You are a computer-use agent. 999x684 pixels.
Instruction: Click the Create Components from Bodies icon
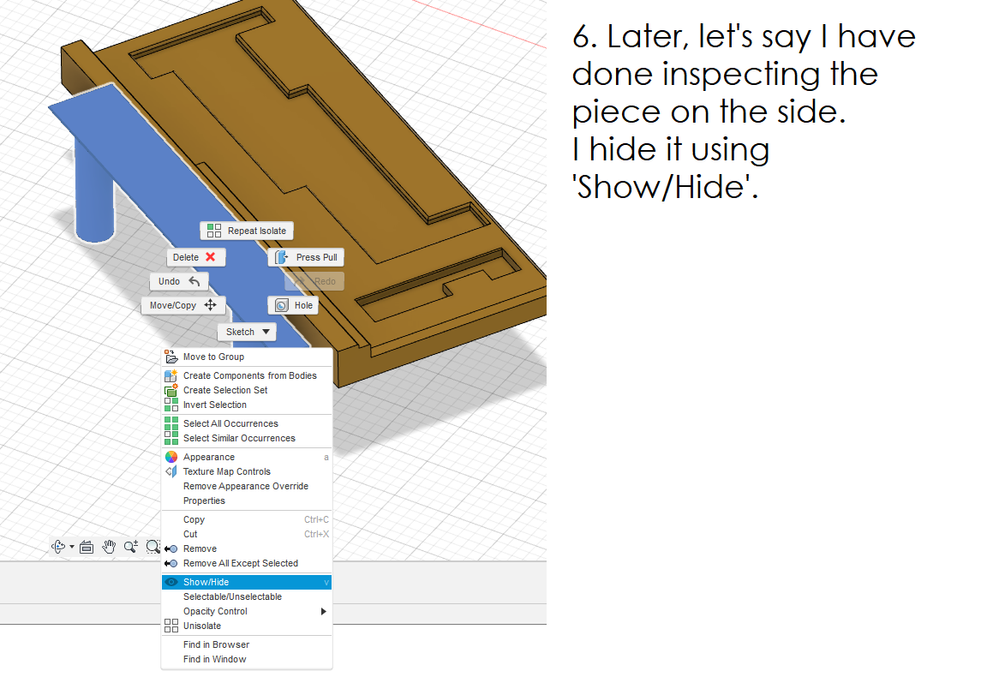tap(171, 376)
